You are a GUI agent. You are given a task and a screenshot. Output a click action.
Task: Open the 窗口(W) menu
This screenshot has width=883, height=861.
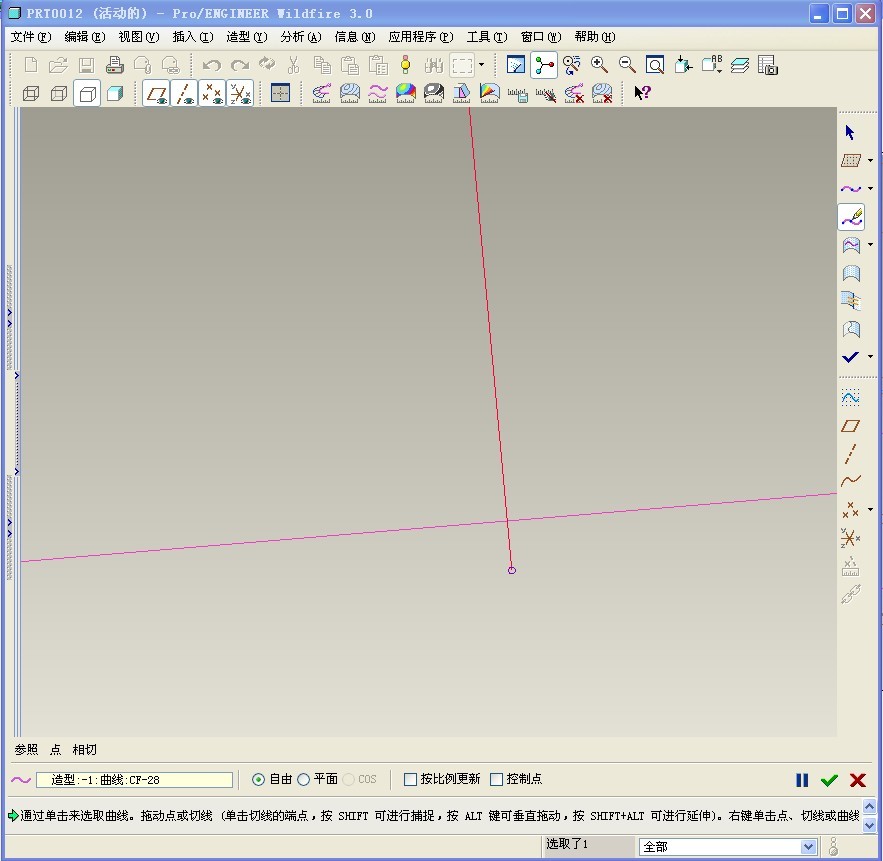(x=541, y=37)
